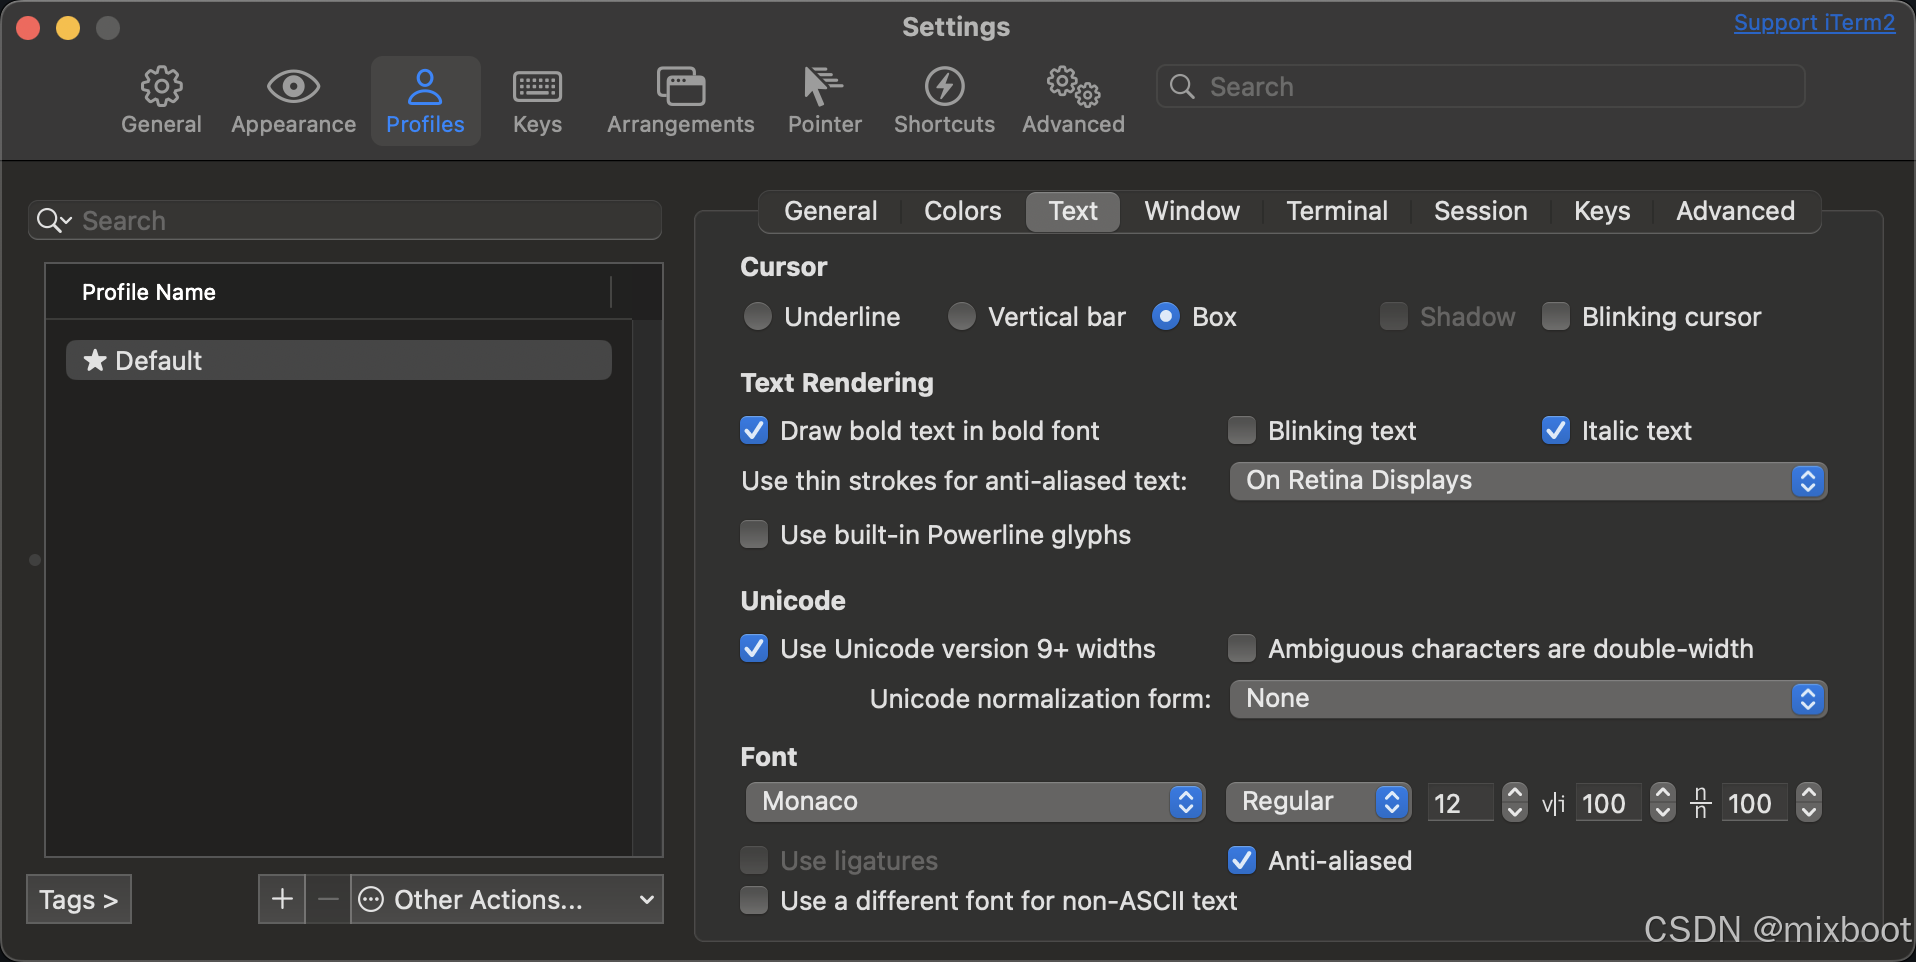Image resolution: width=1916 pixels, height=962 pixels.
Task: Open the Keys keyboard icon in toolbar
Action: click(537, 87)
